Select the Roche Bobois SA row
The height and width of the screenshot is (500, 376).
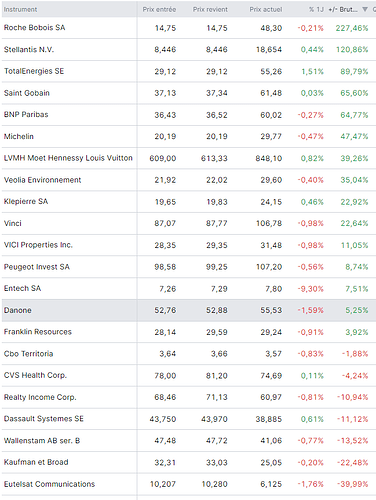[x=189, y=28]
